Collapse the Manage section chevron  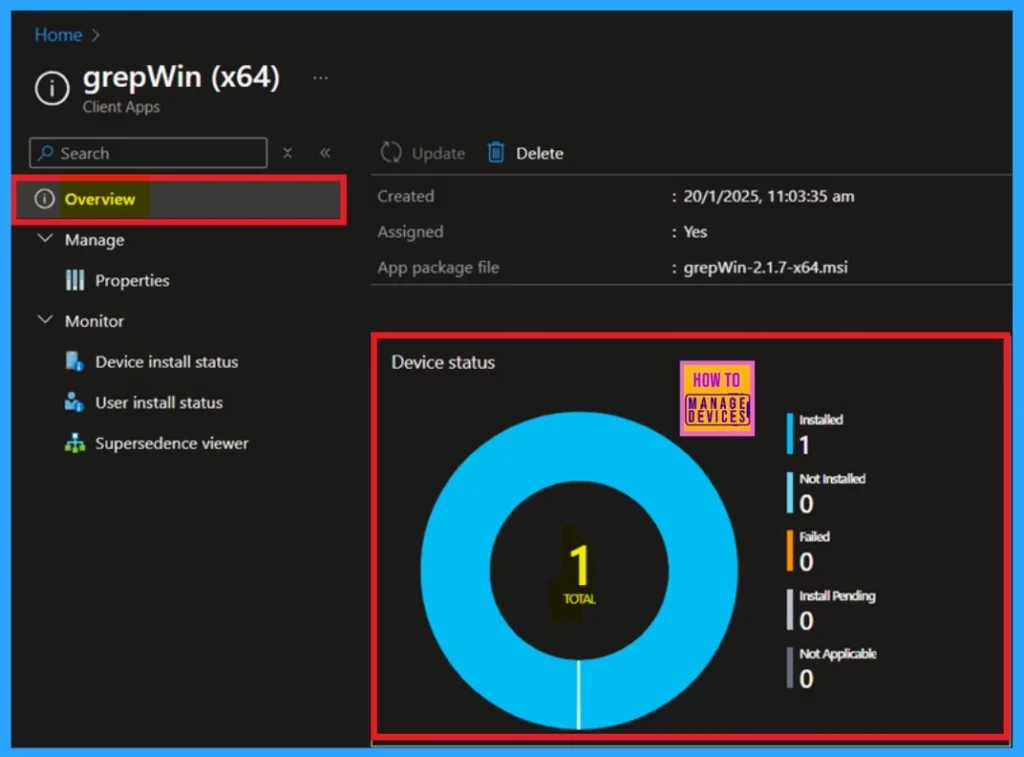pyautogui.click(x=45, y=238)
